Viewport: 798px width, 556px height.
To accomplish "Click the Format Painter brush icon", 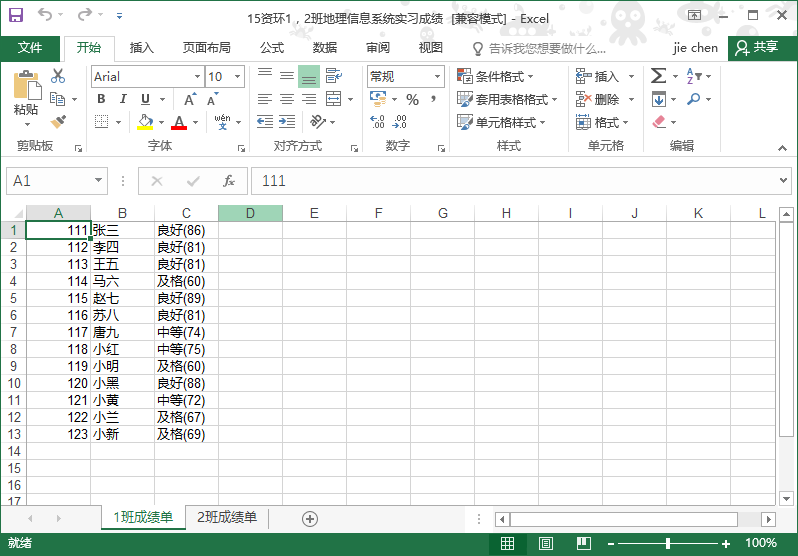I will [58, 122].
